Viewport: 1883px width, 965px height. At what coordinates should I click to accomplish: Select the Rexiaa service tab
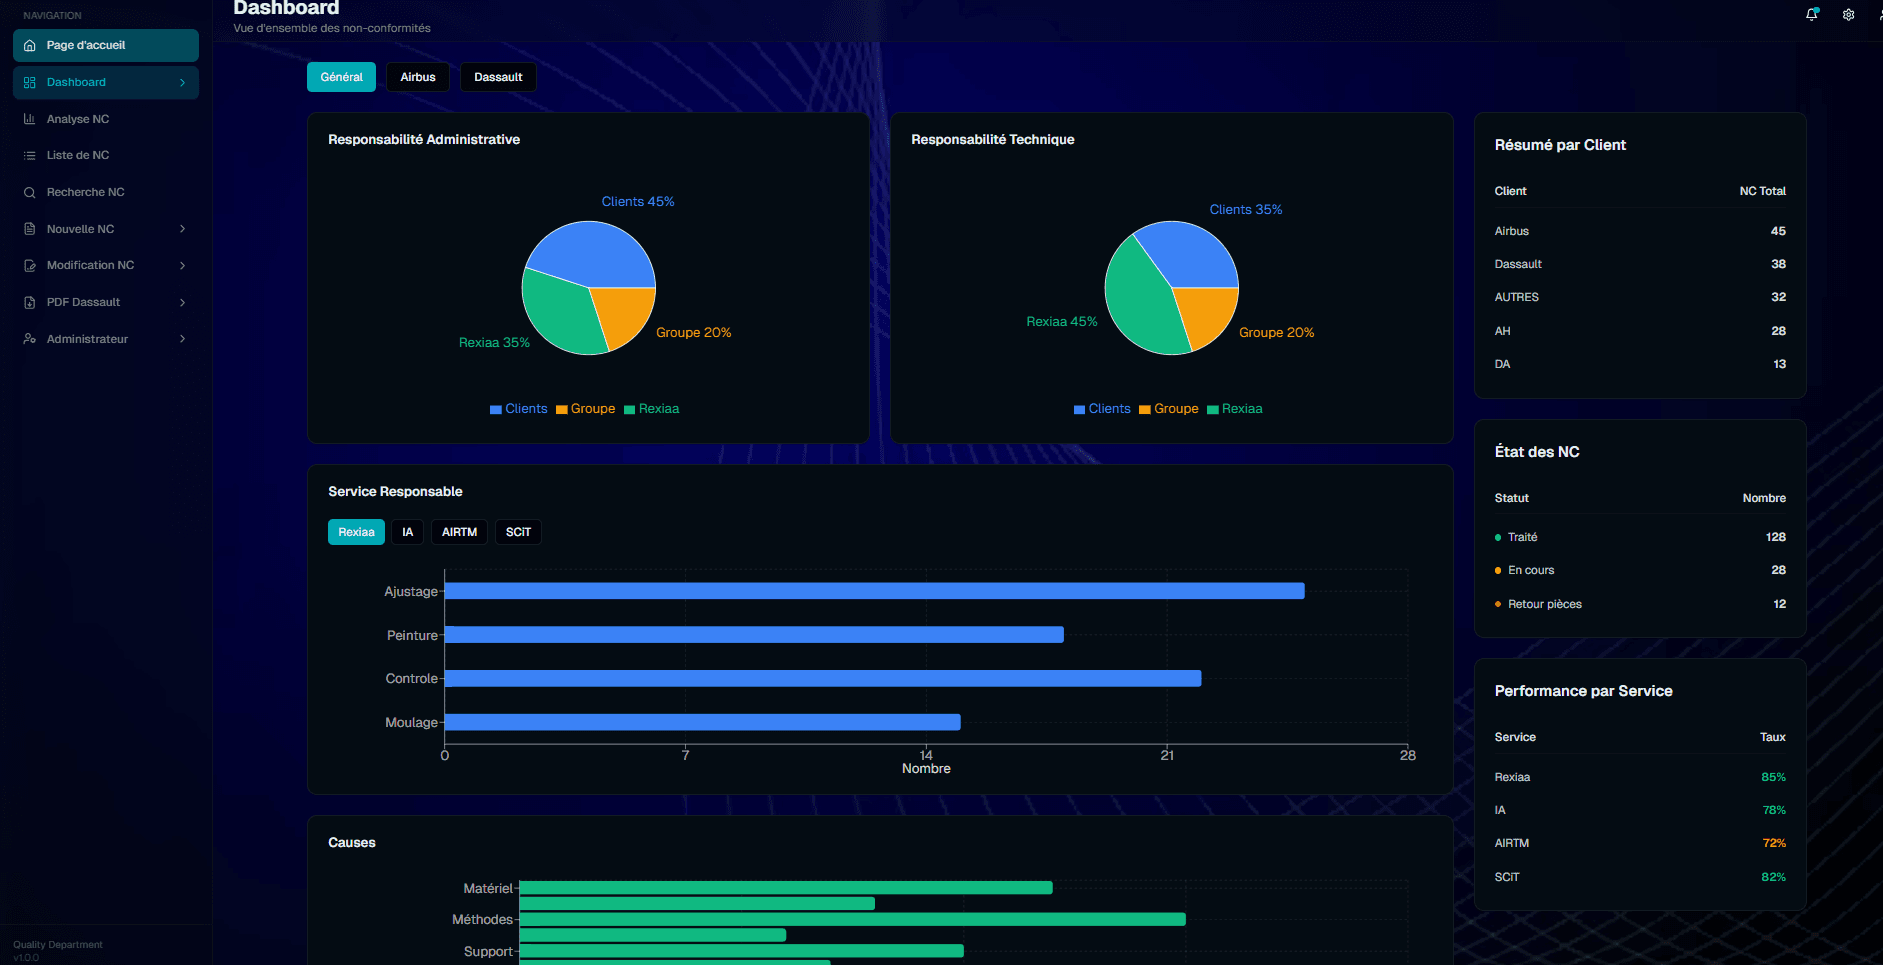(356, 532)
